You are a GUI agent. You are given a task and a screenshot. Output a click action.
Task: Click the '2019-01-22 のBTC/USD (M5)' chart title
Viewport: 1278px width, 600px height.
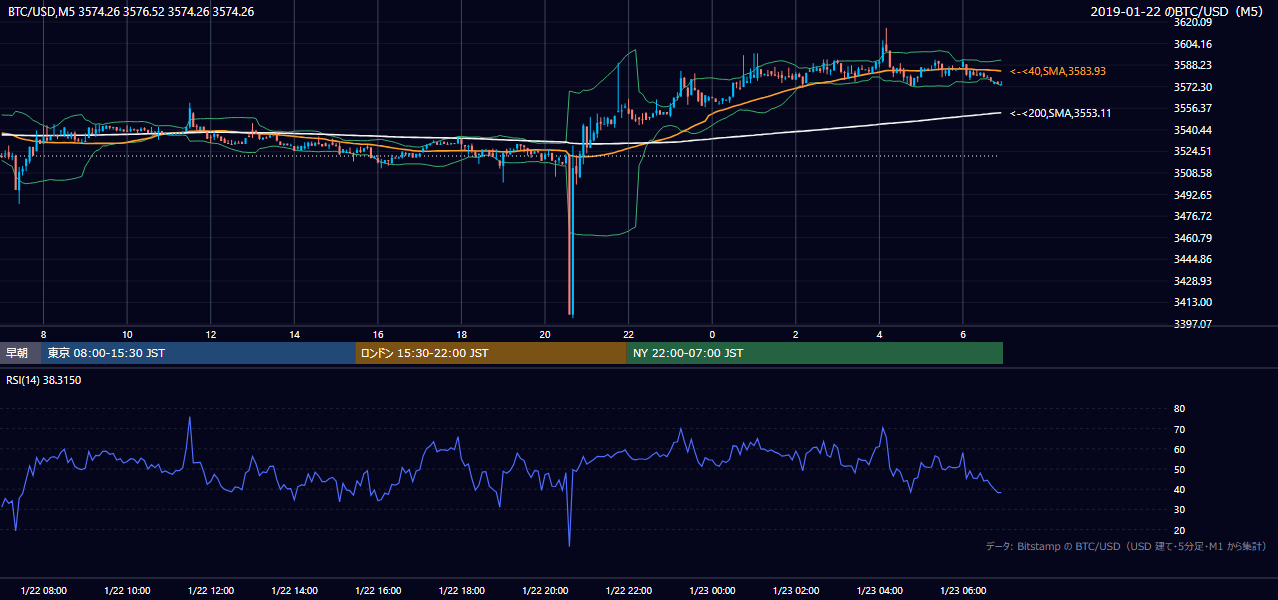(x=1179, y=12)
